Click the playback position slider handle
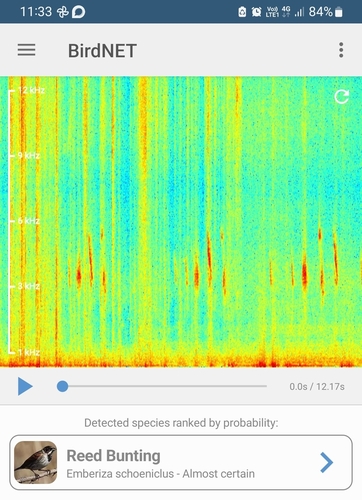 pyautogui.click(x=62, y=386)
